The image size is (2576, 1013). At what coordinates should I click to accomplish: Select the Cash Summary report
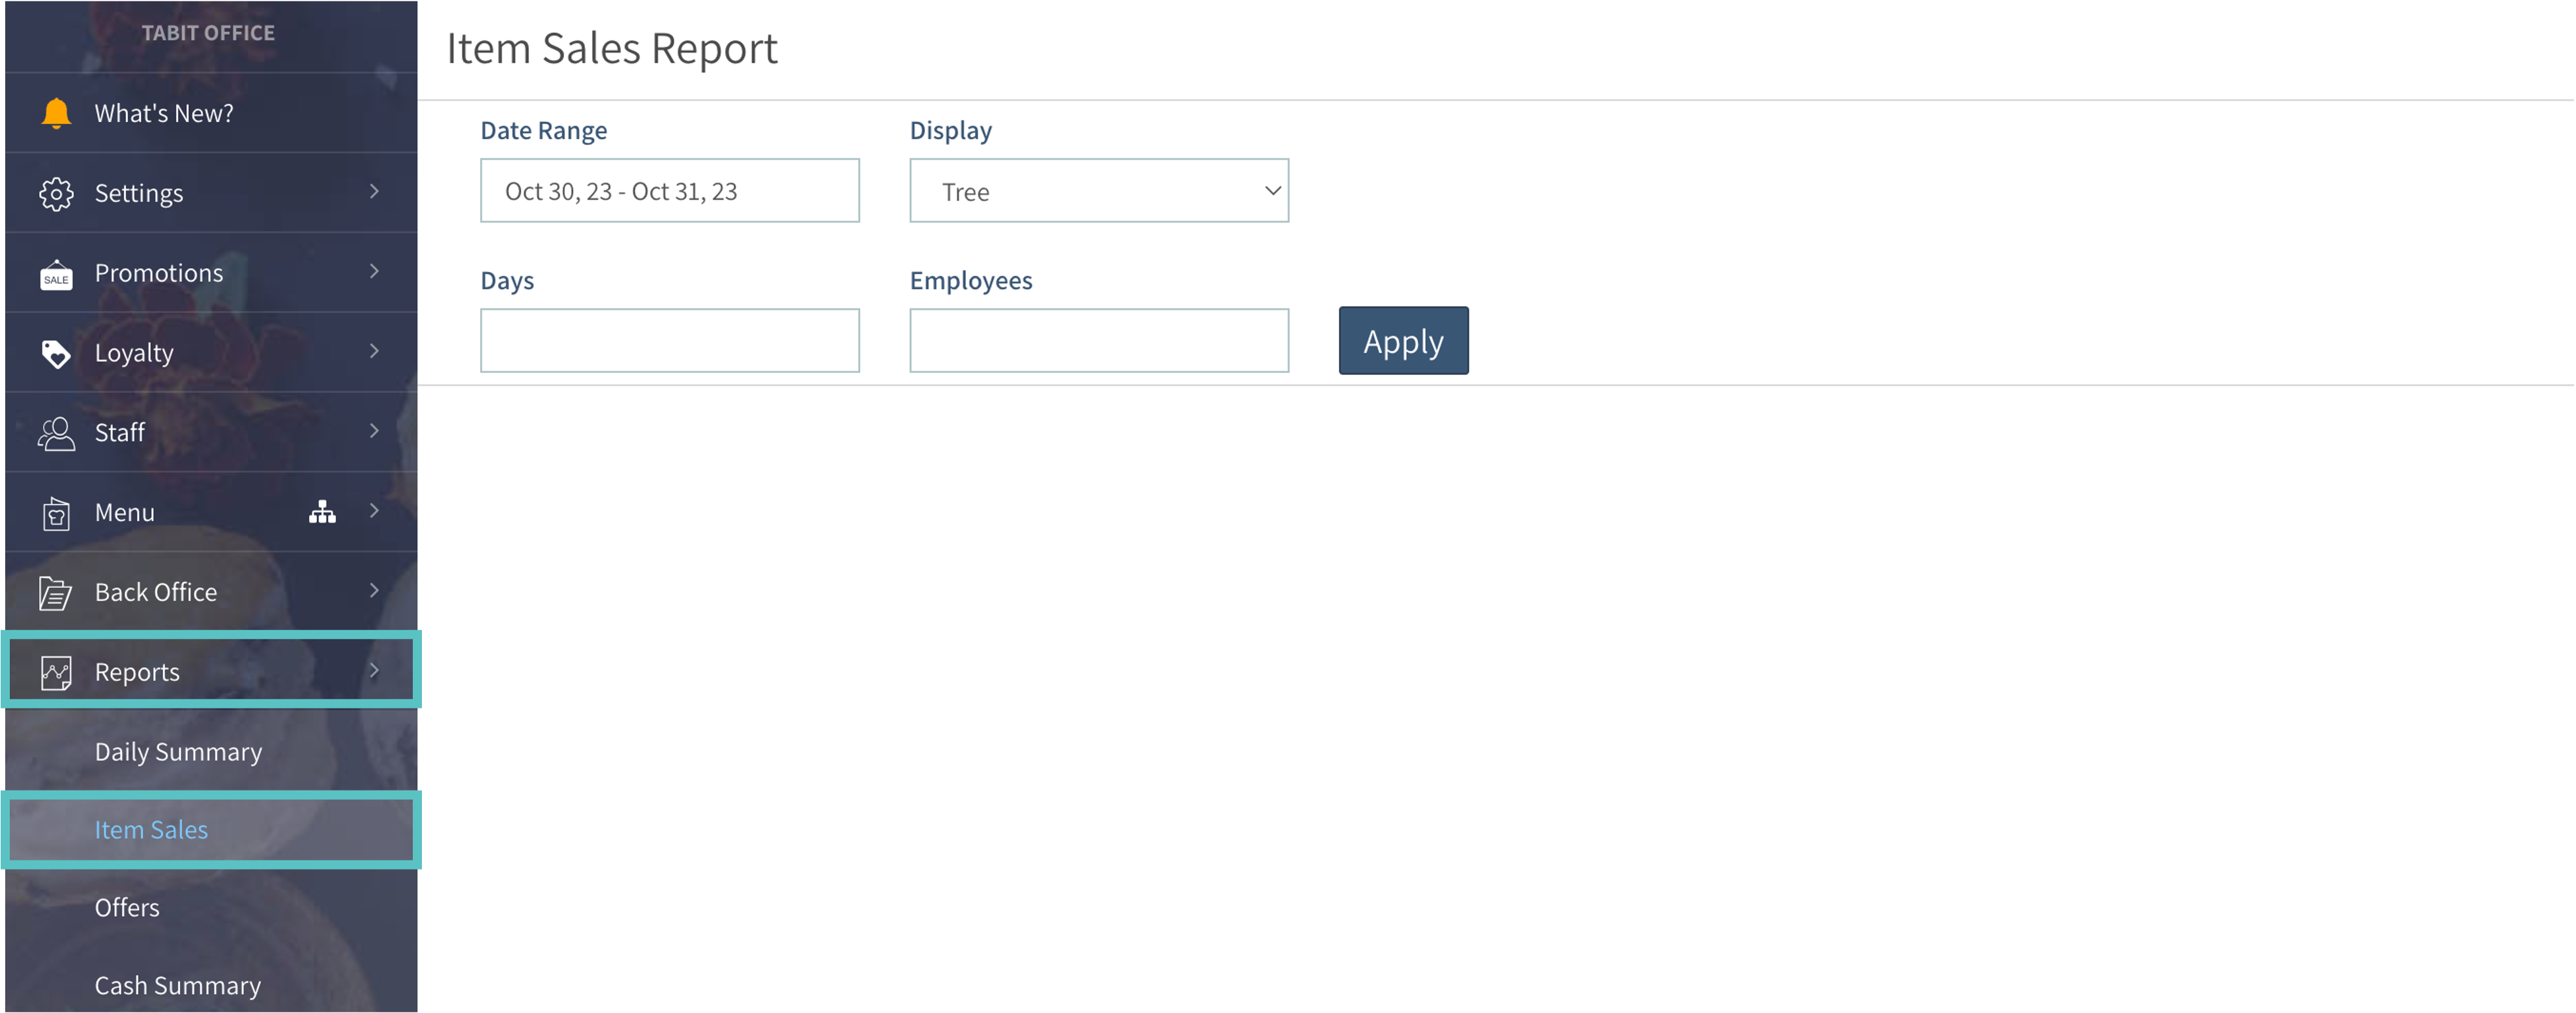[x=178, y=985]
